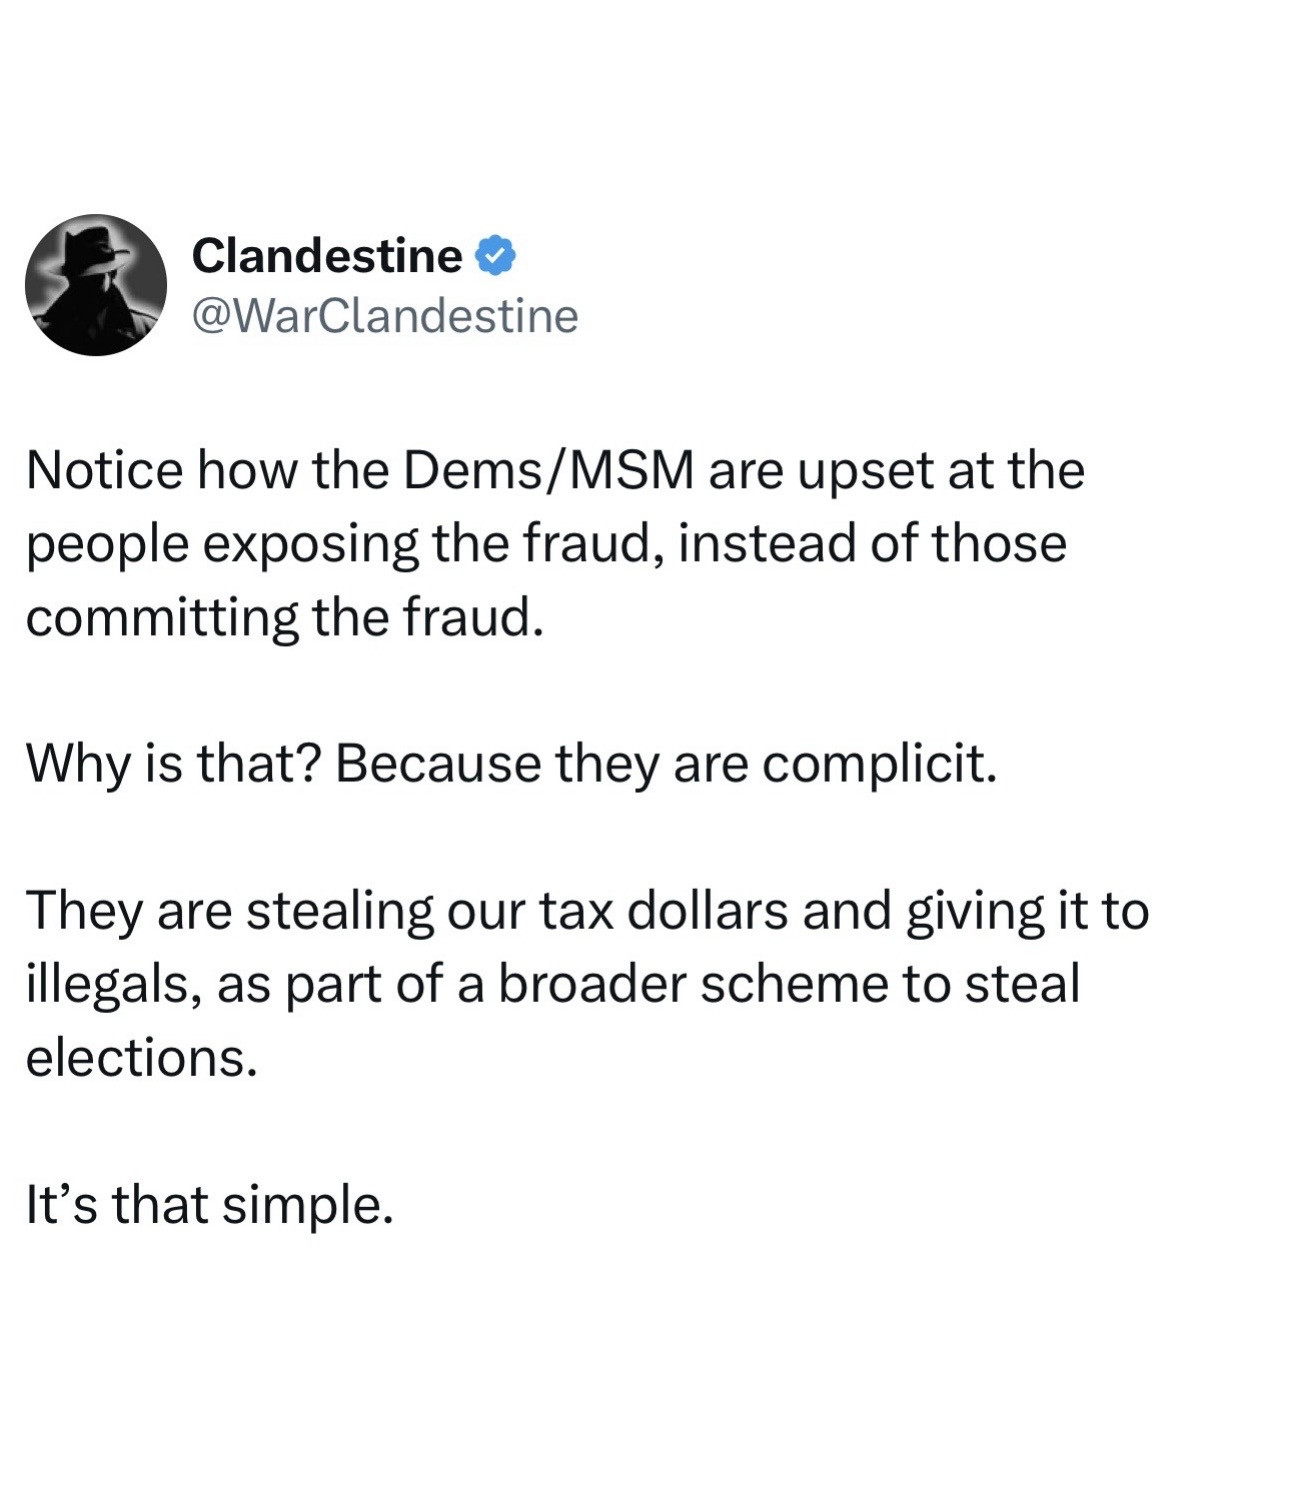
Task: Open the @WarClandestine handle link
Action: click(385, 316)
